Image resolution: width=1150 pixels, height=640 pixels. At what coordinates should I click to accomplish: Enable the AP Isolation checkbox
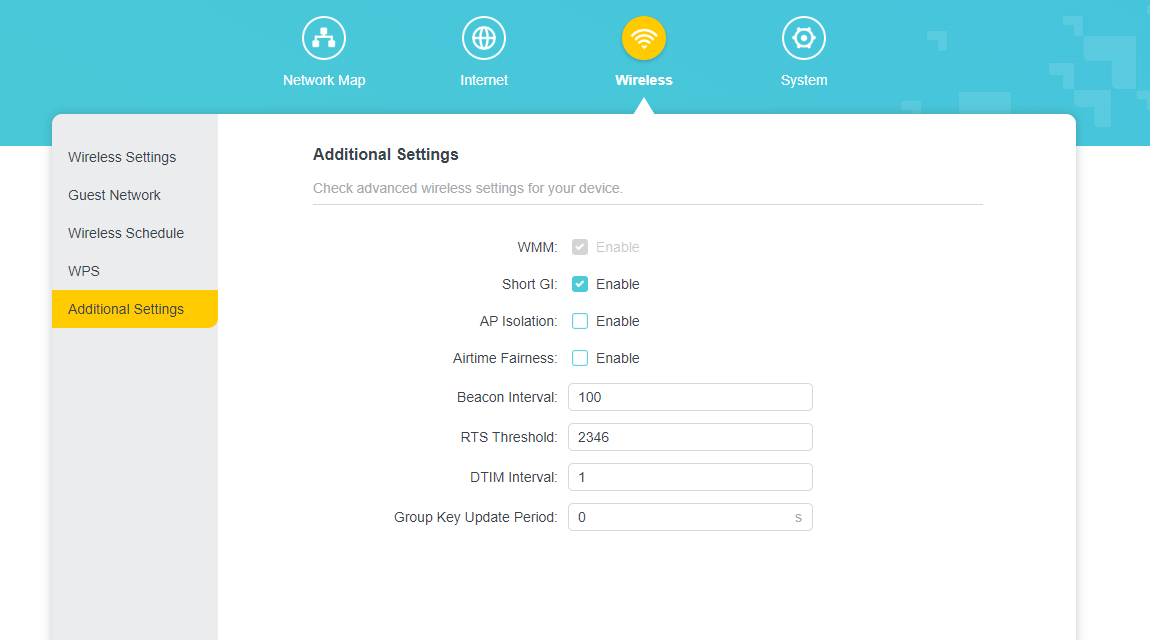point(580,321)
